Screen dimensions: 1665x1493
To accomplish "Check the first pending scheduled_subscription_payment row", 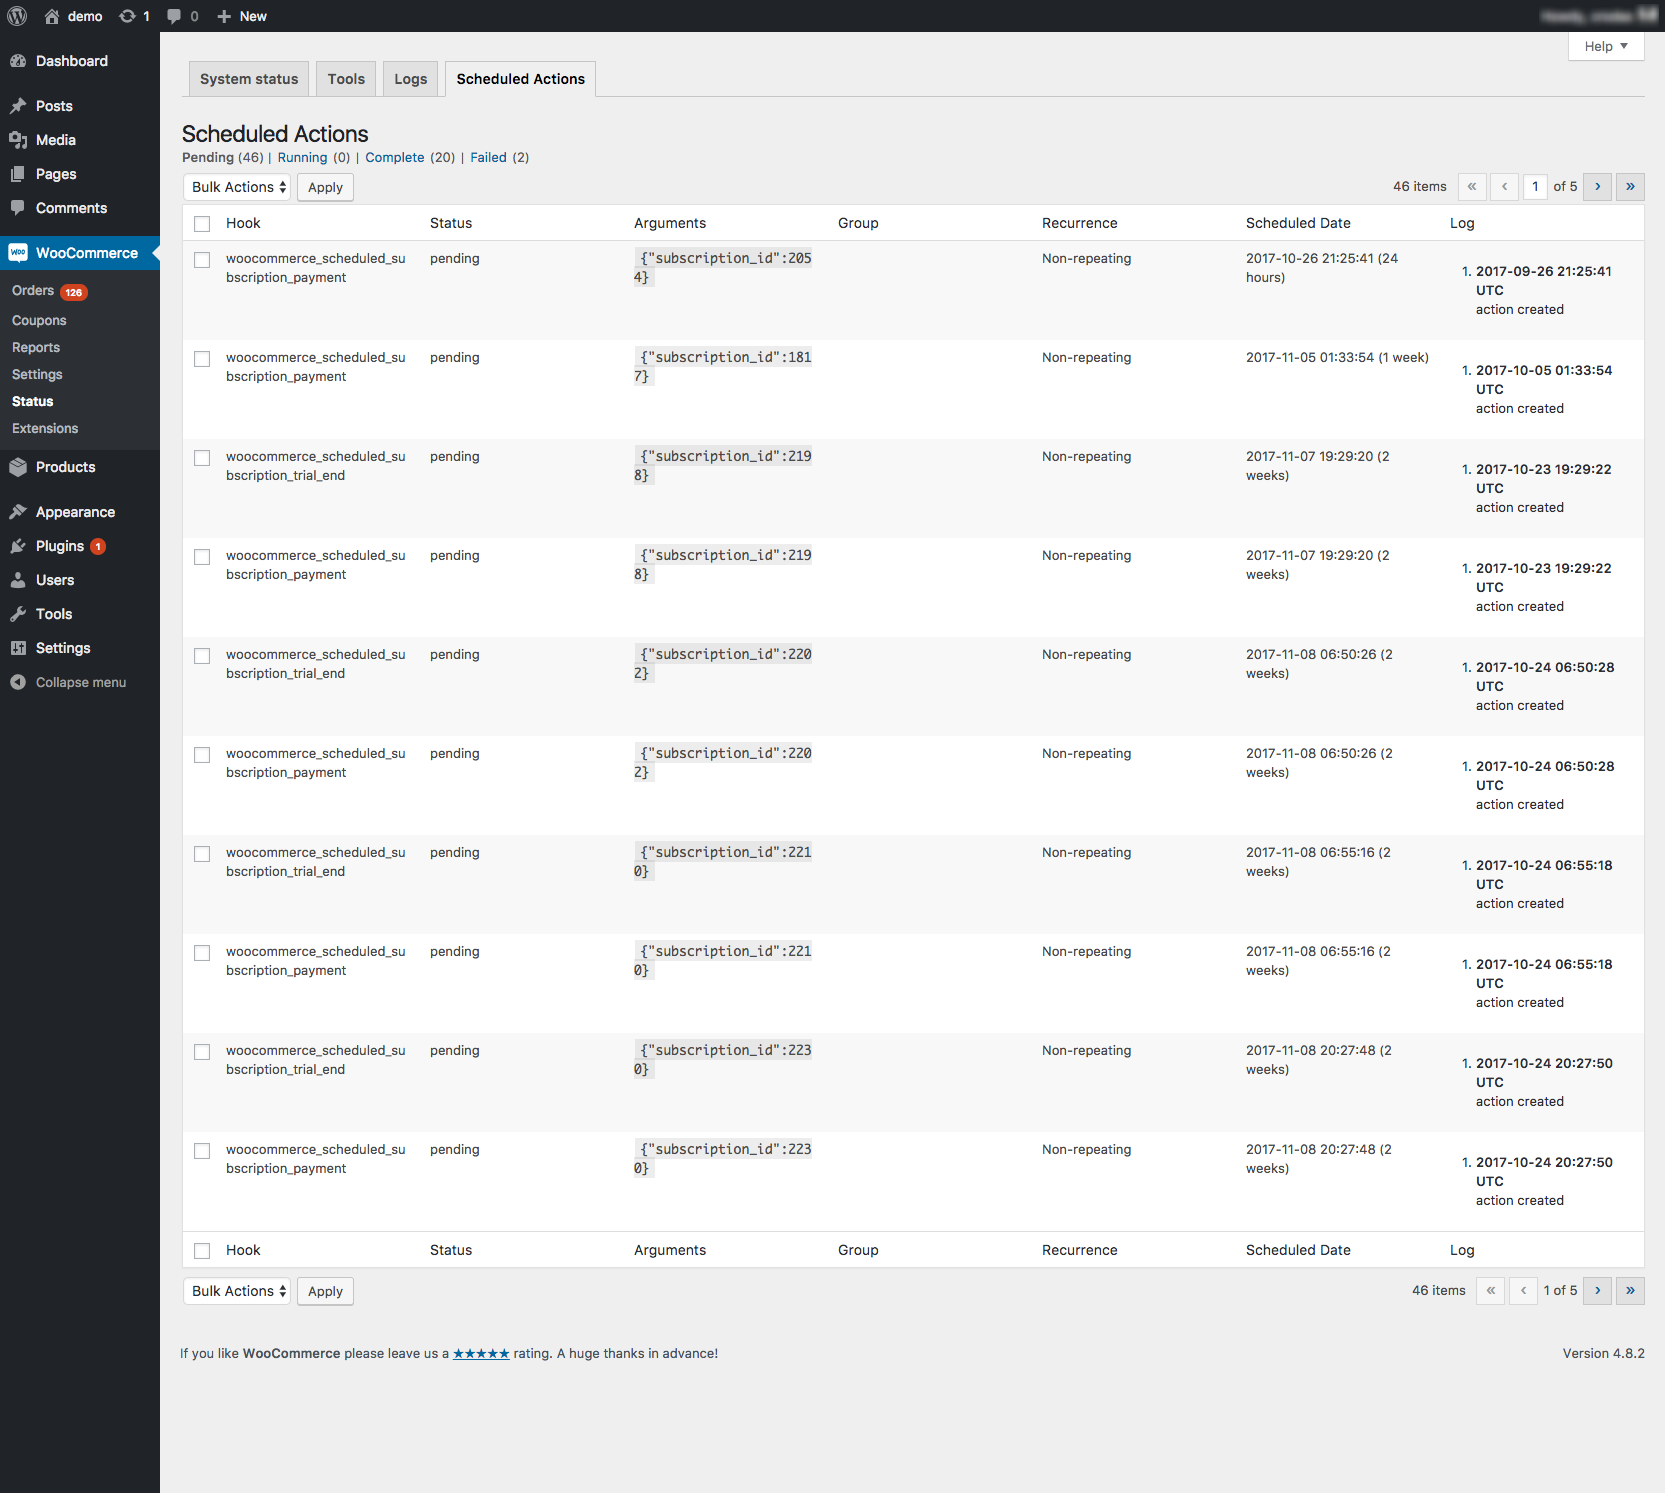I will [x=202, y=259].
